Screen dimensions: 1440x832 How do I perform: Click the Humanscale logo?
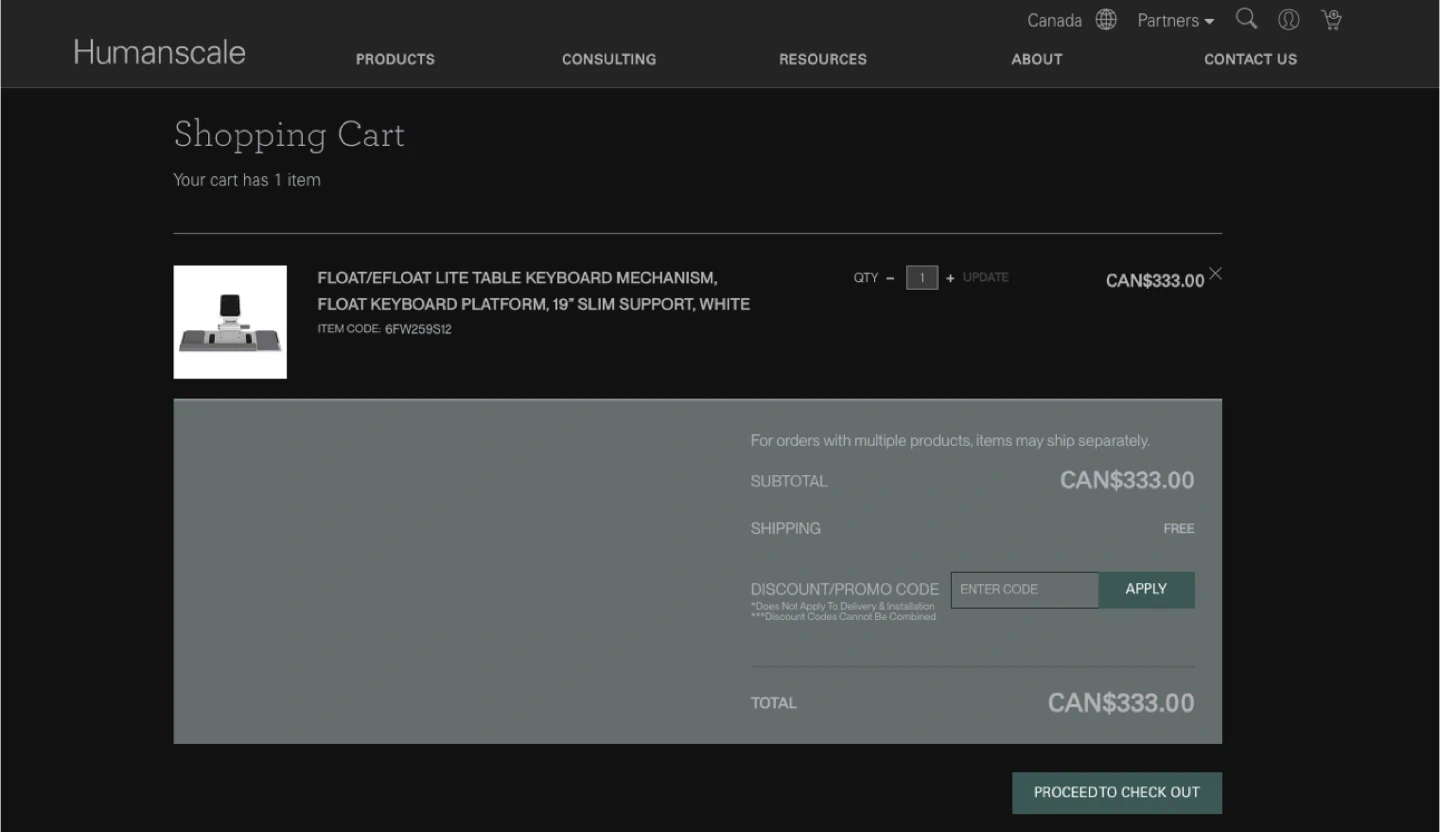(x=160, y=52)
